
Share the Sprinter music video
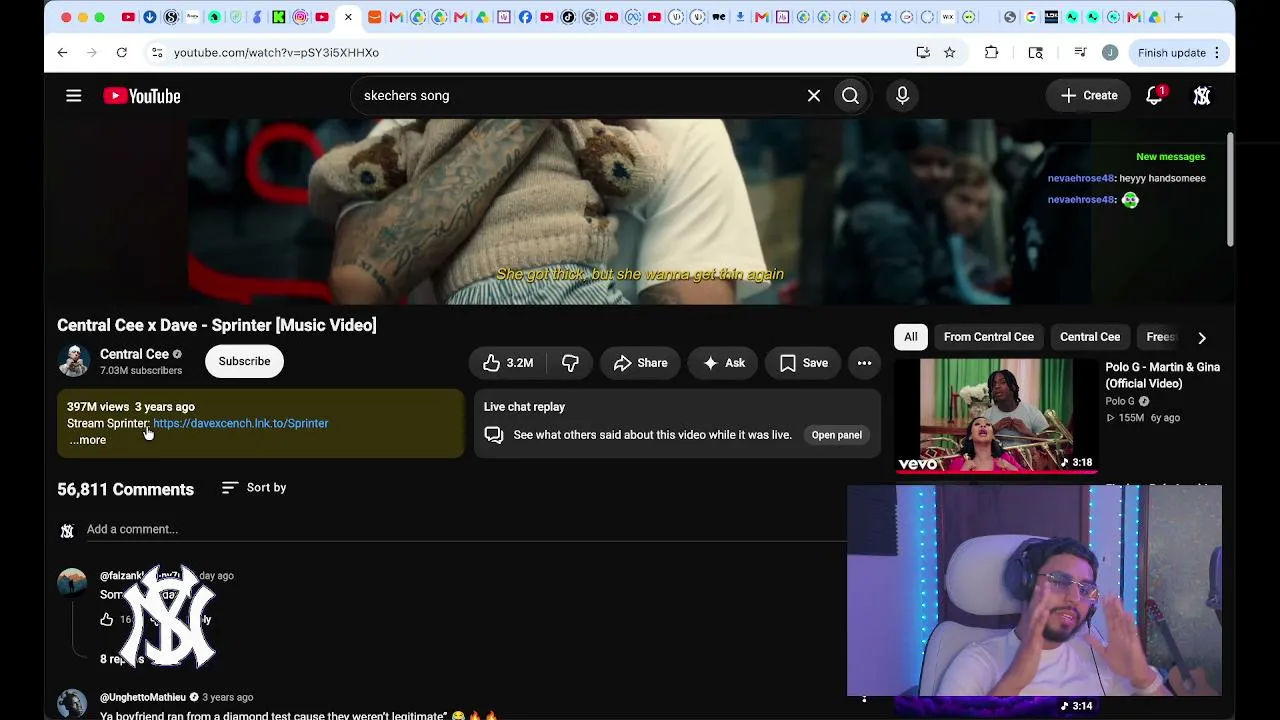pyautogui.click(x=640, y=363)
